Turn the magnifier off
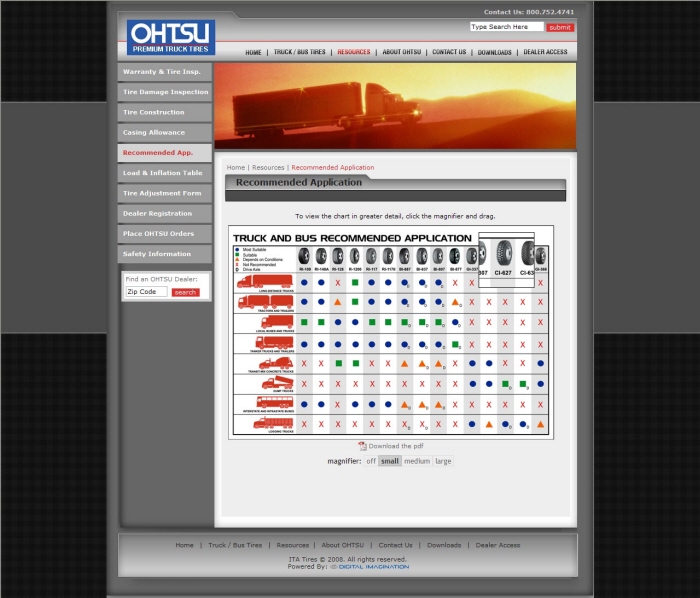The image size is (700, 598). (x=371, y=461)
